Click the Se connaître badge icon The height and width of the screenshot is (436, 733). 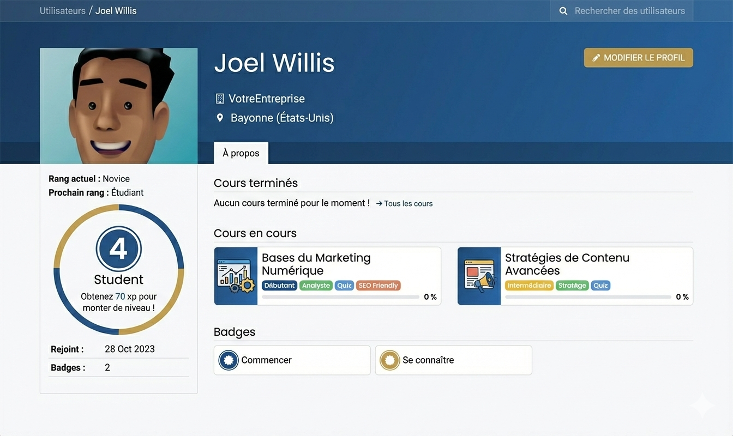pos(389,360)
